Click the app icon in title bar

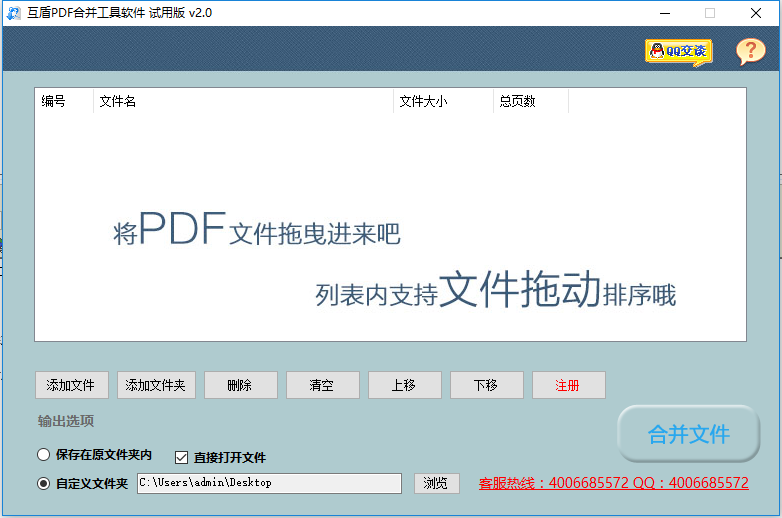pyautogui.click(x=13, y=13)
